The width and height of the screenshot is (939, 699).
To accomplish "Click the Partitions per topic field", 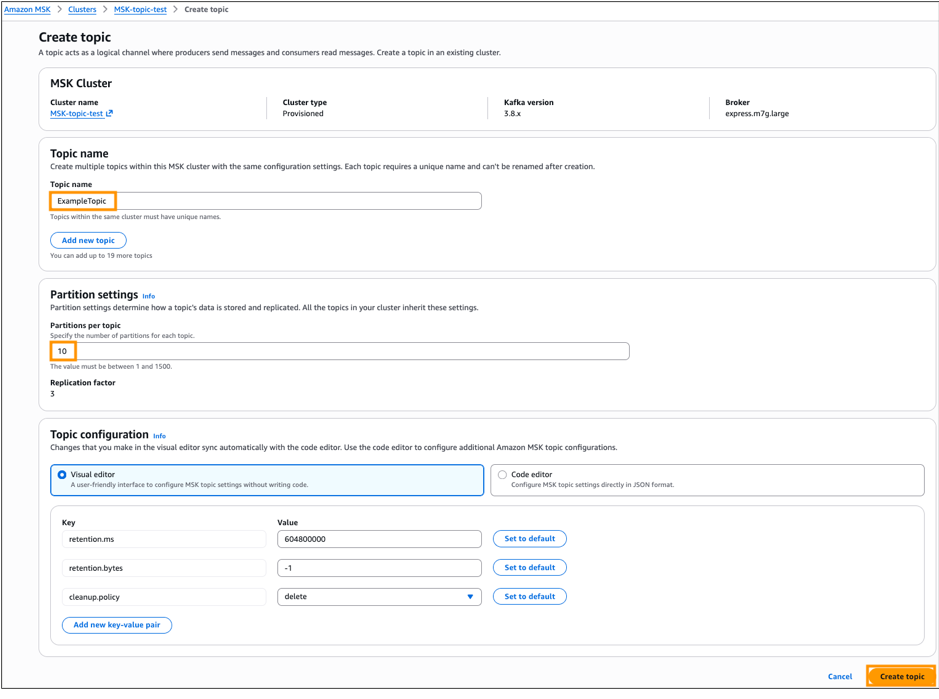I will [x=340, y=351].
